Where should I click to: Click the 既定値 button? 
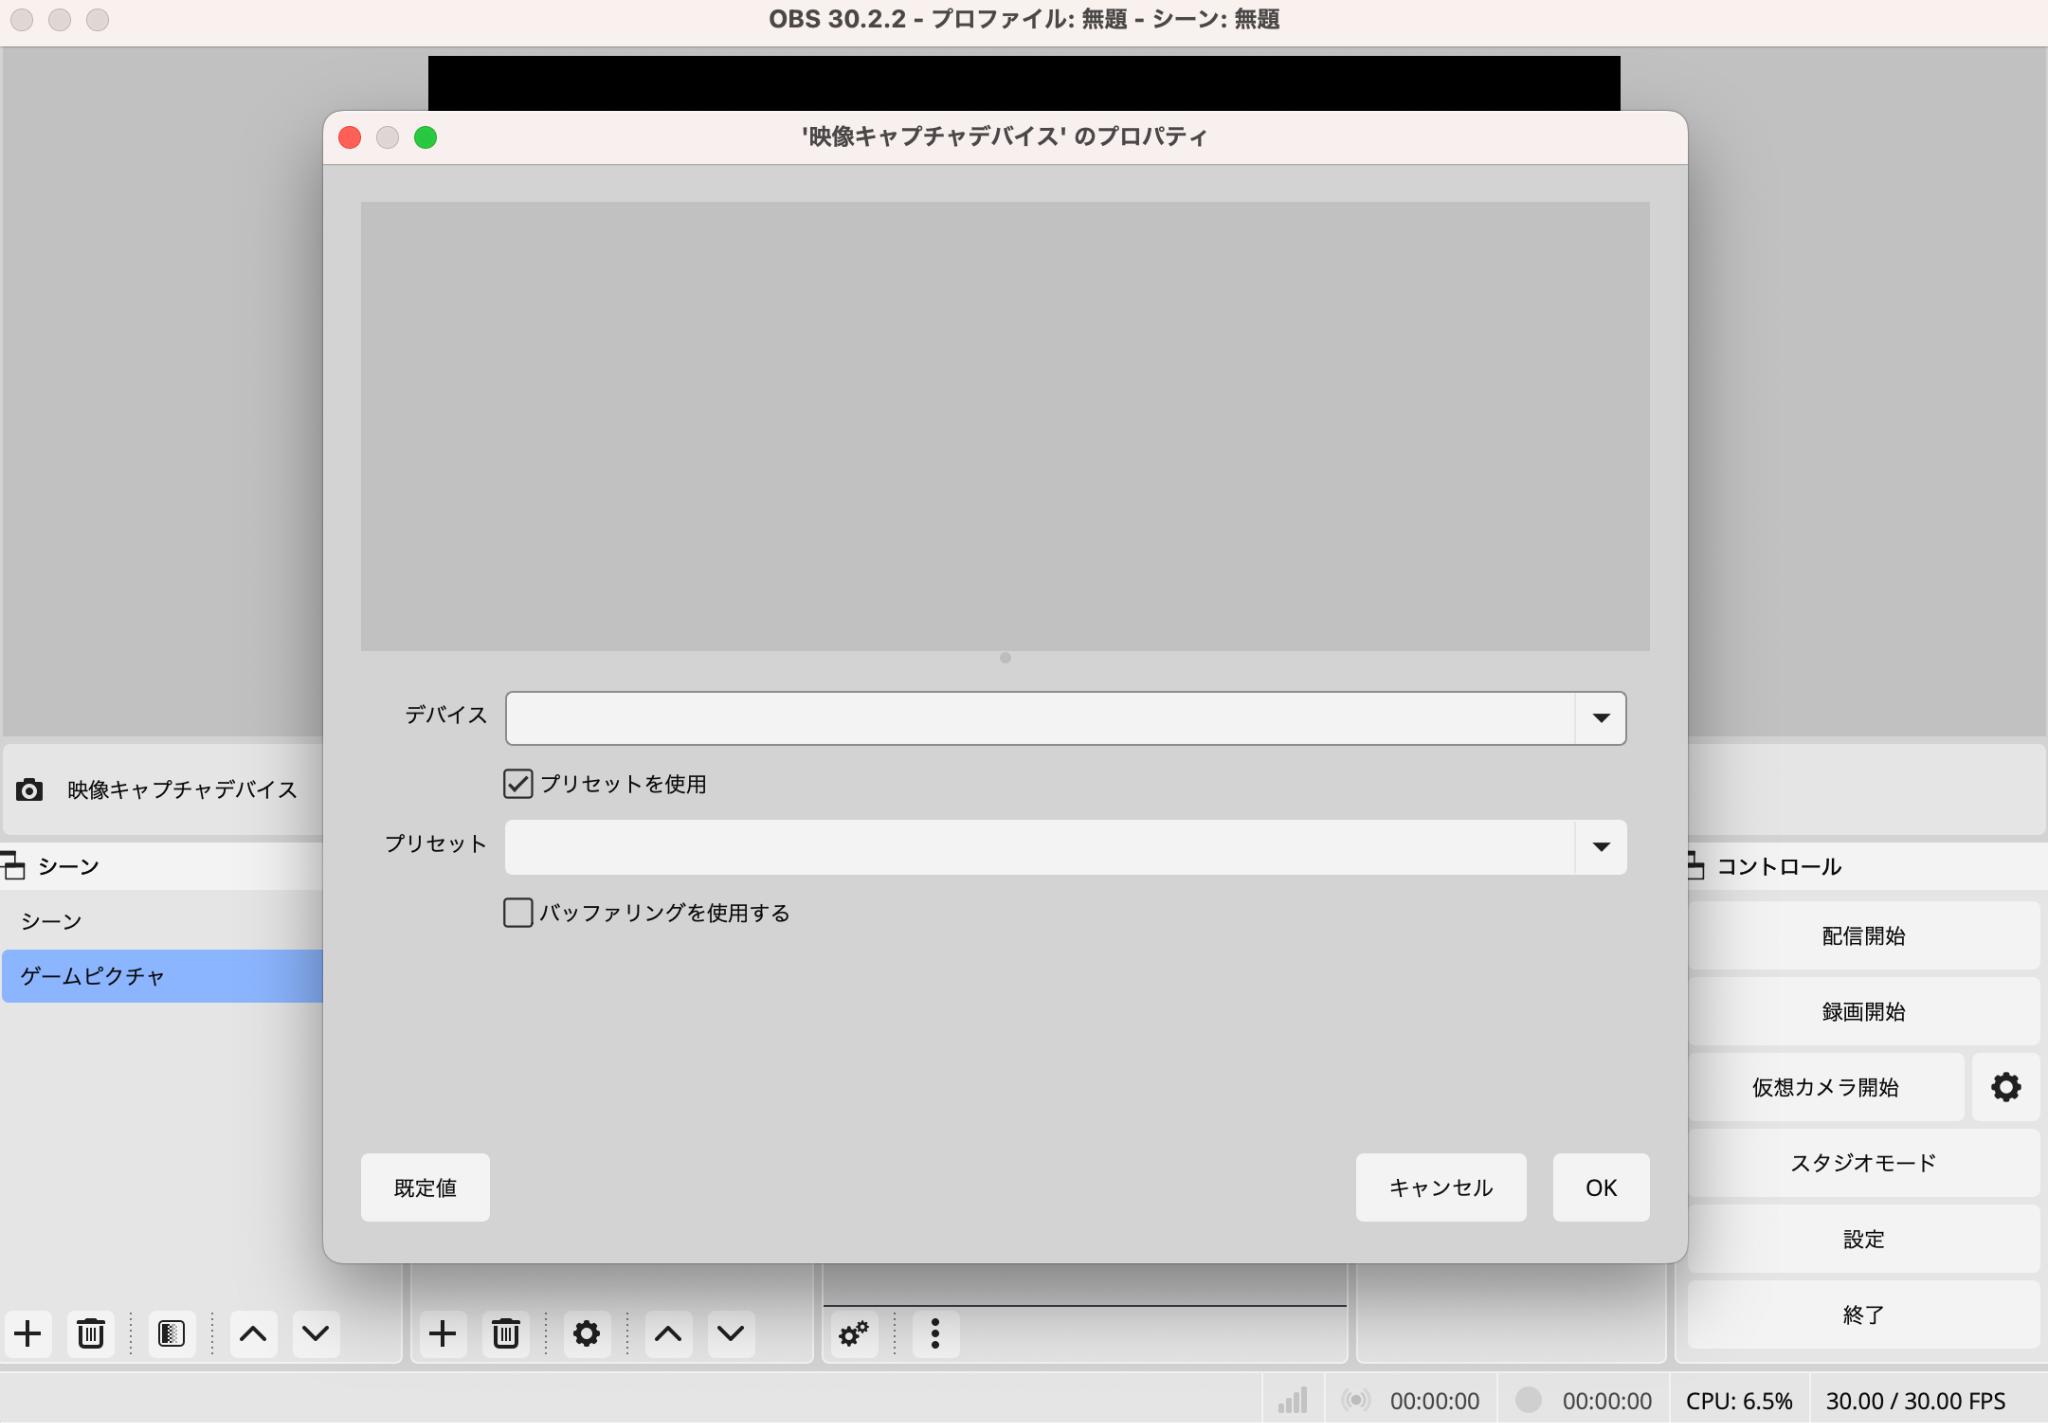click(x=425, y=1187)
